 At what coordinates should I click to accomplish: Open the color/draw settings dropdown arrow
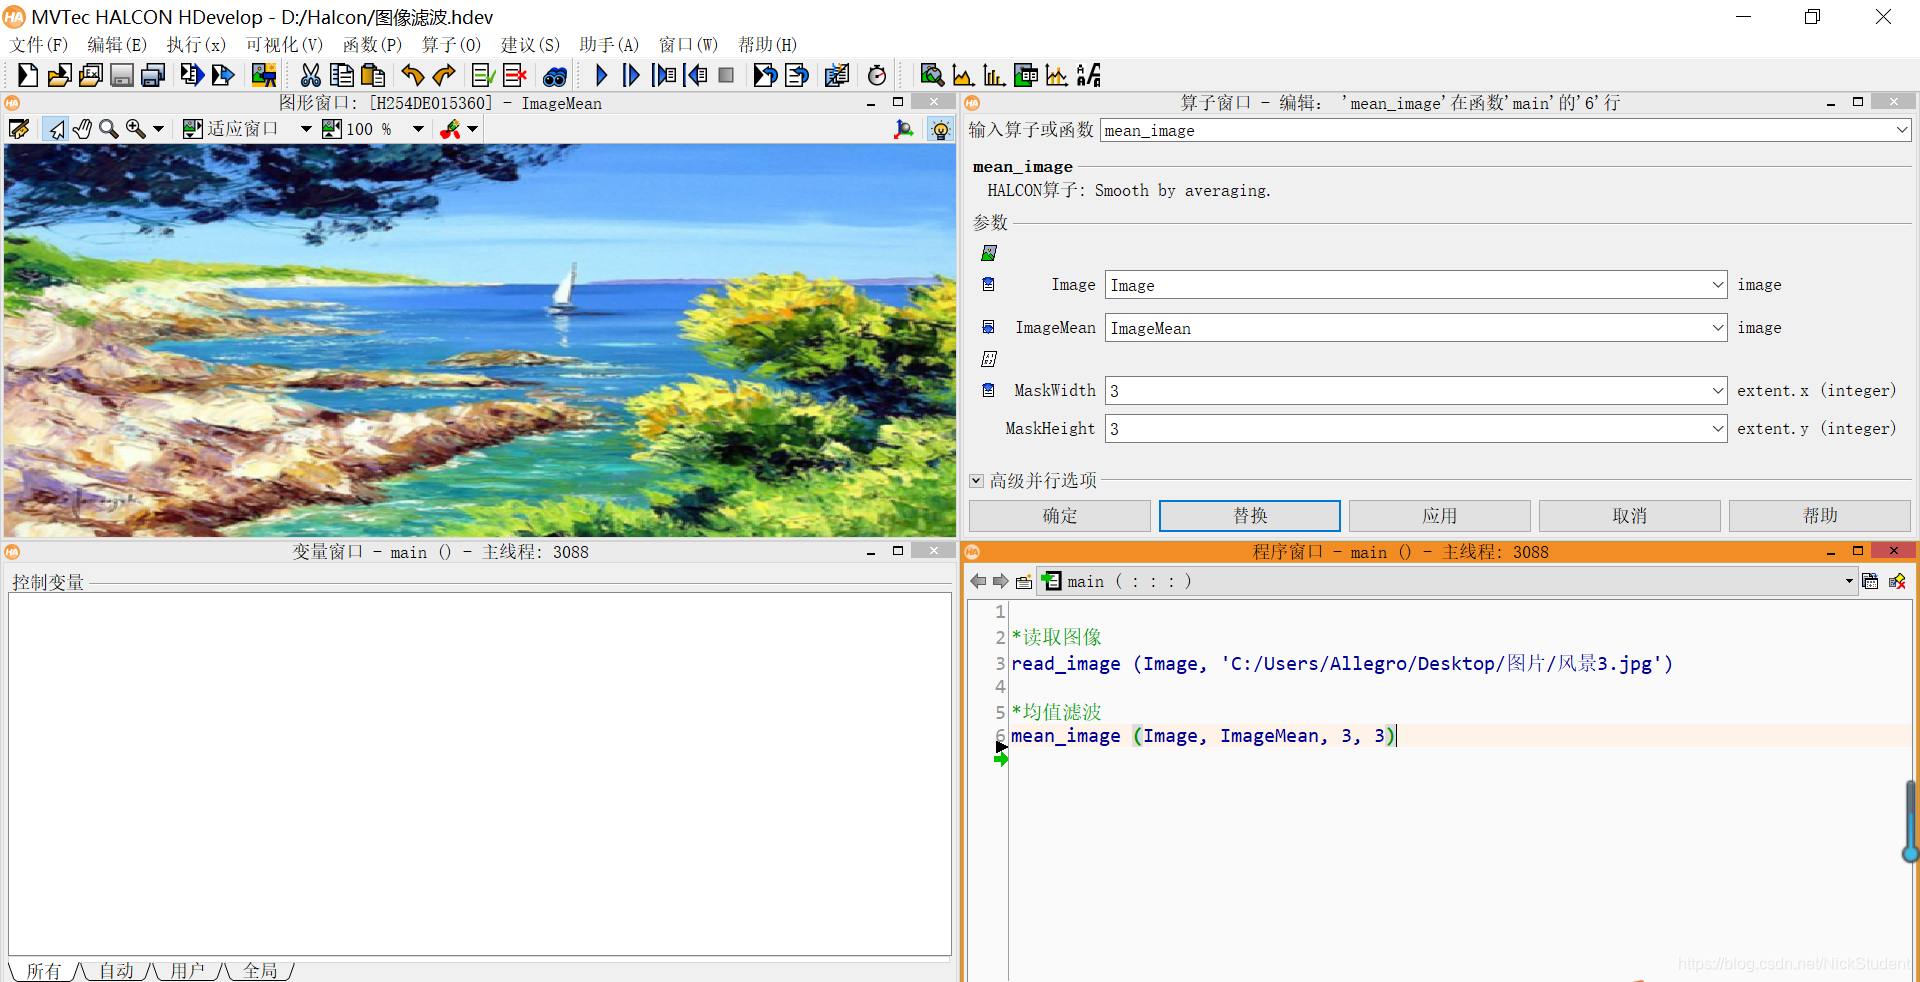coord(473,129)
